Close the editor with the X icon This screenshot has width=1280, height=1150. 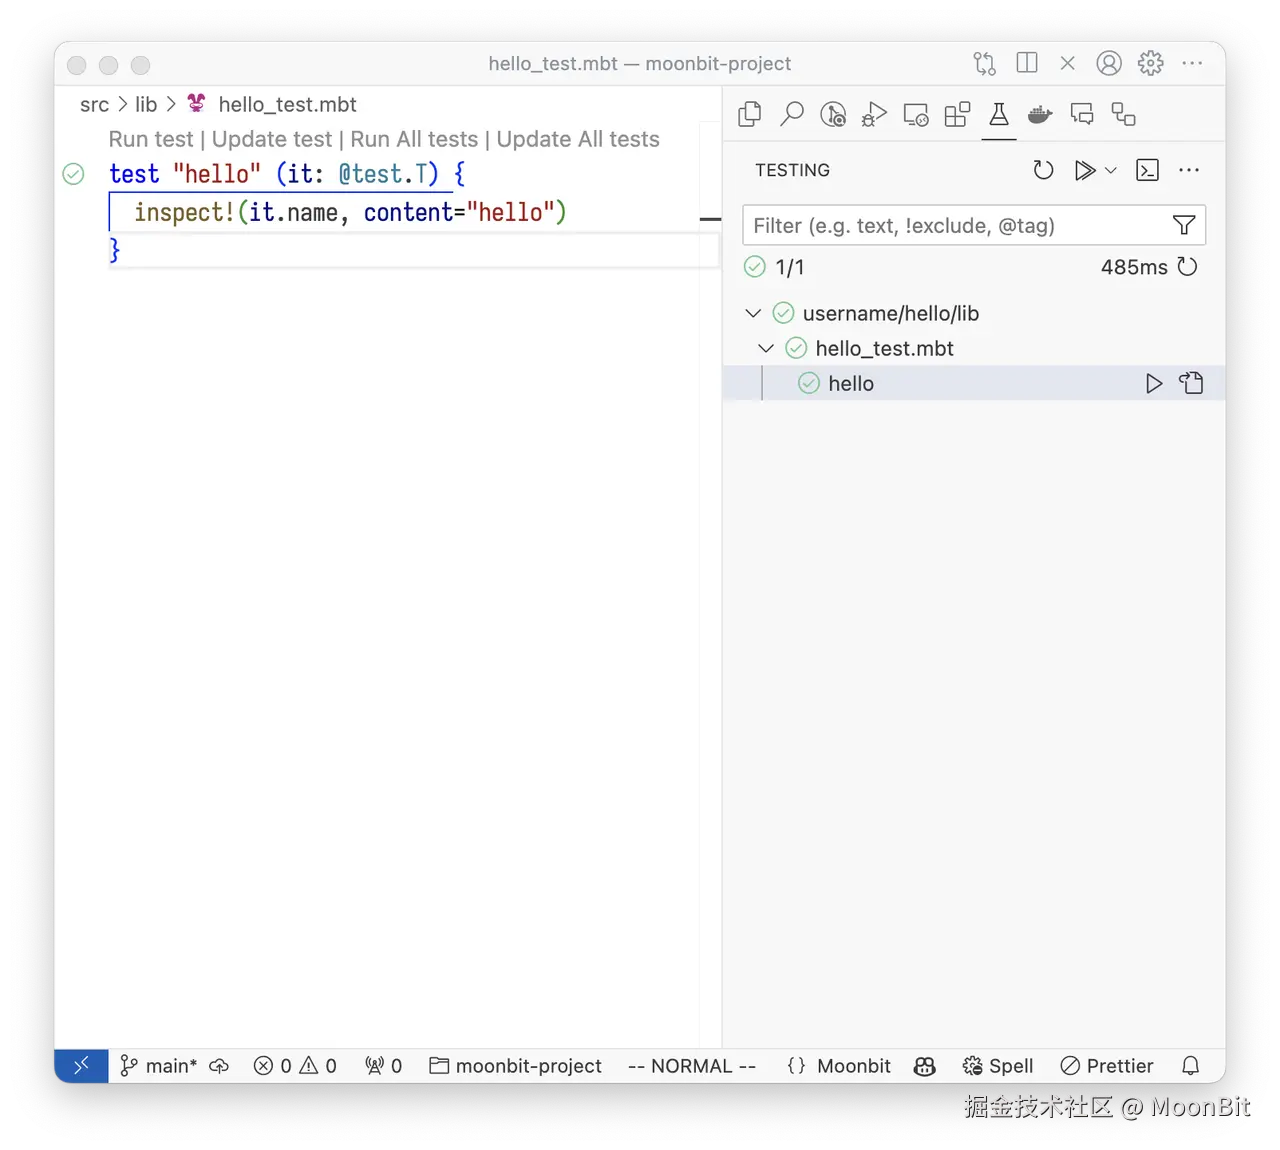click(x=1068, y=63)
